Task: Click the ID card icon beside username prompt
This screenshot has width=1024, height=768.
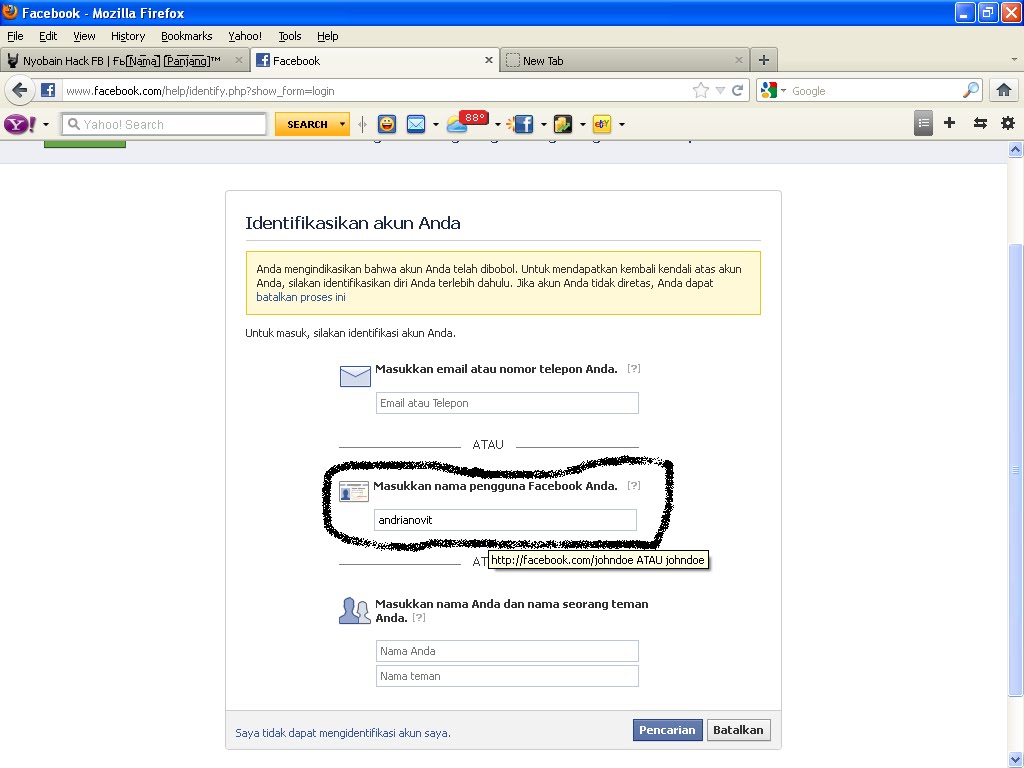Action: (354, 492)
